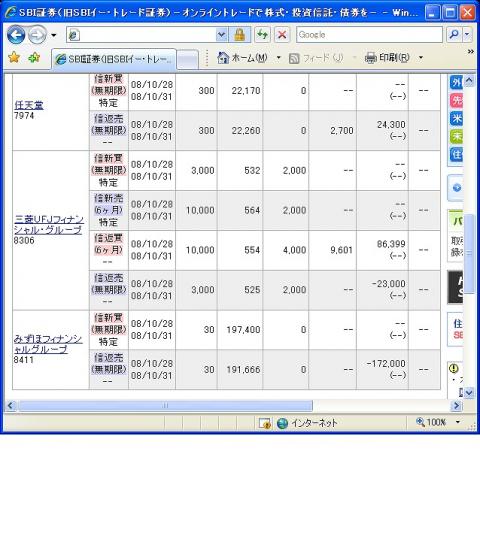Click the blue 外 sidebar icon
This screenshot has height=557, width=480.
click(x=457, y=82)
